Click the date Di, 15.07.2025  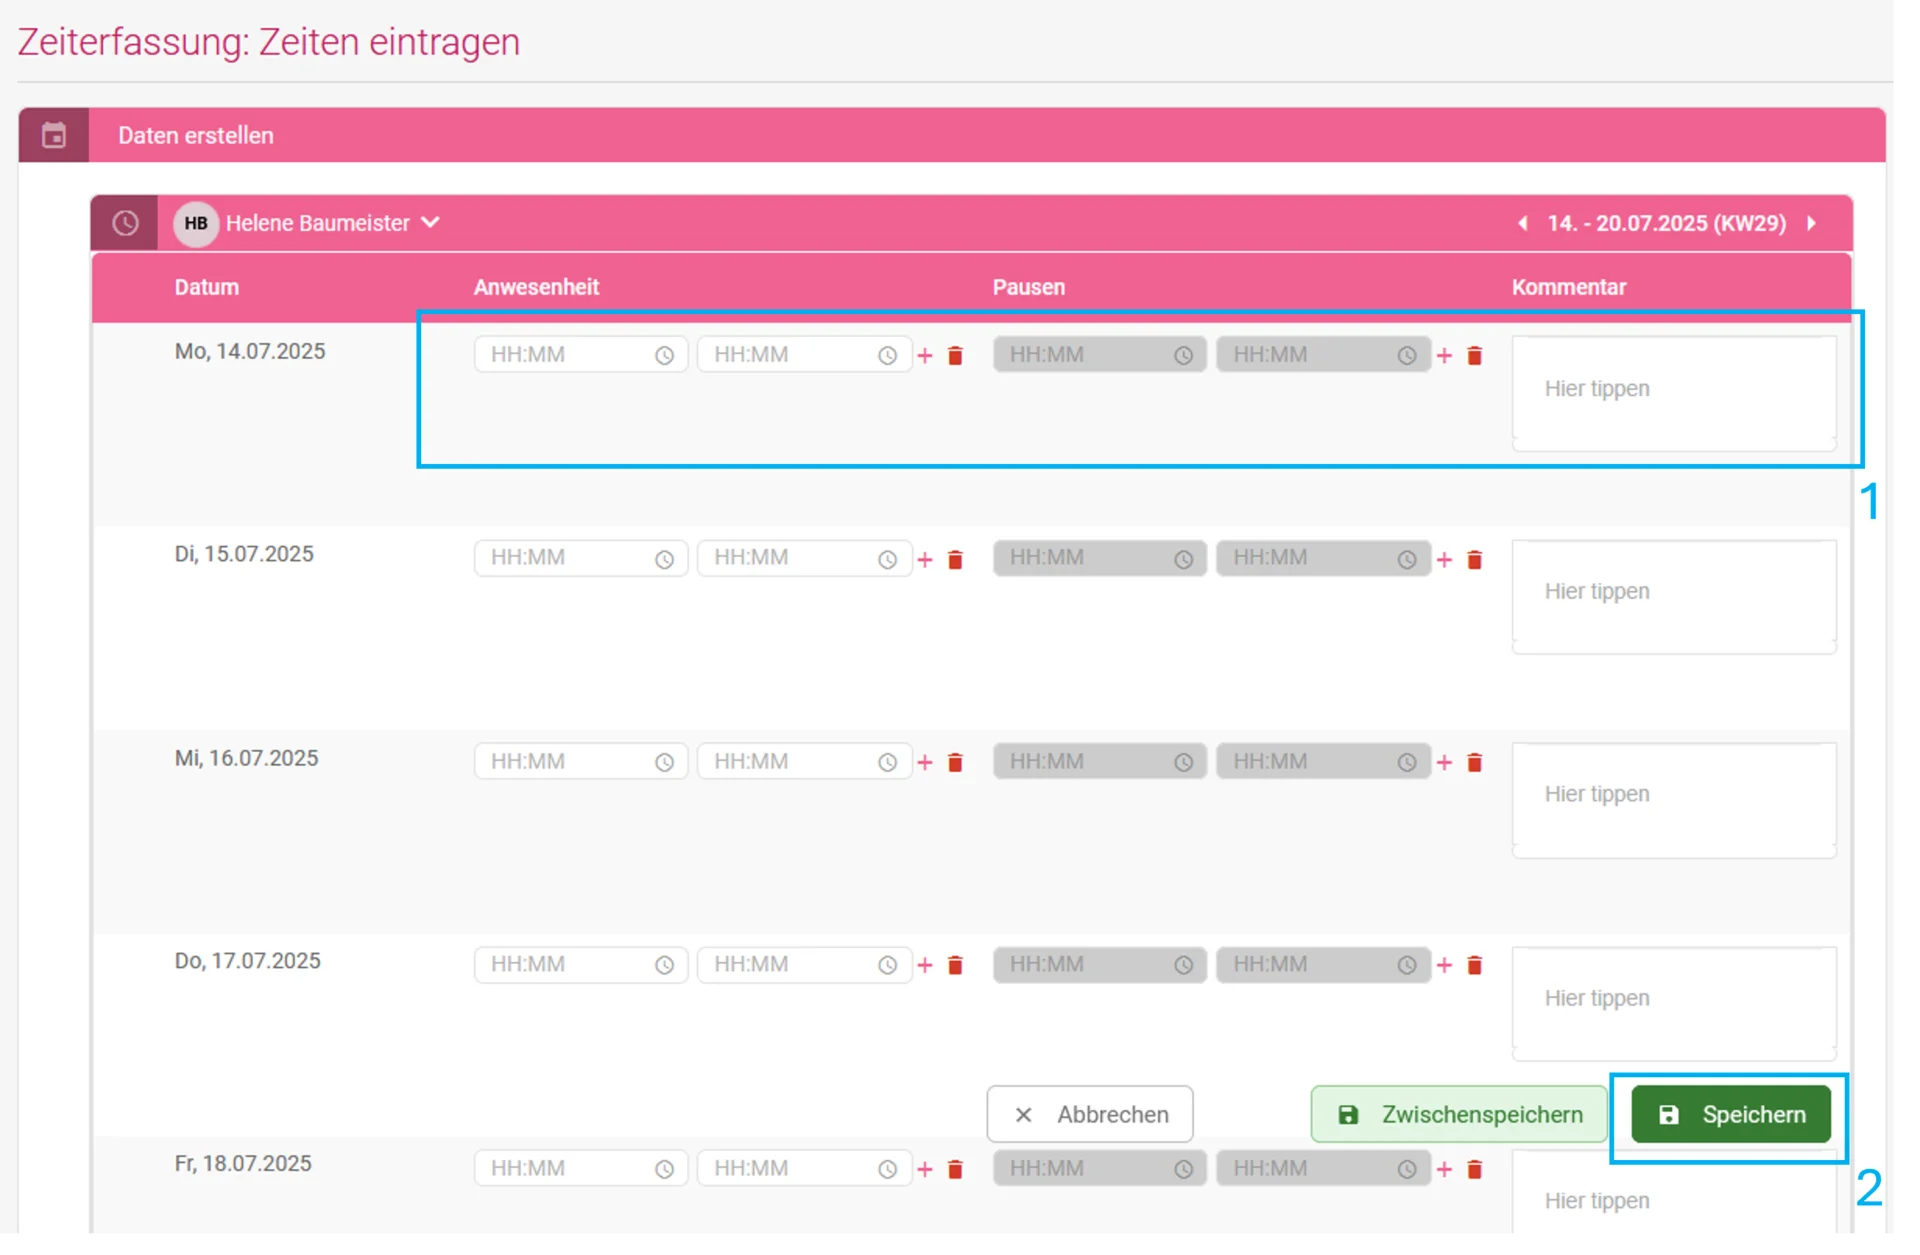(x=244, y=554)
